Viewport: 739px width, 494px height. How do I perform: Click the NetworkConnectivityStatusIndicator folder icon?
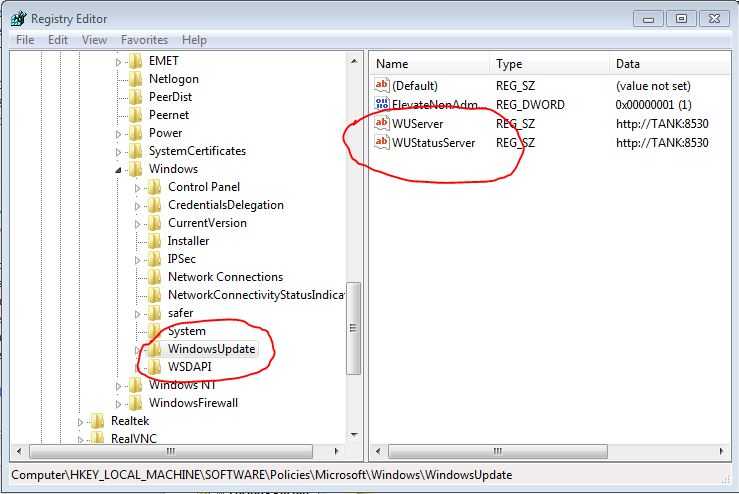click(x=155, y=295)
